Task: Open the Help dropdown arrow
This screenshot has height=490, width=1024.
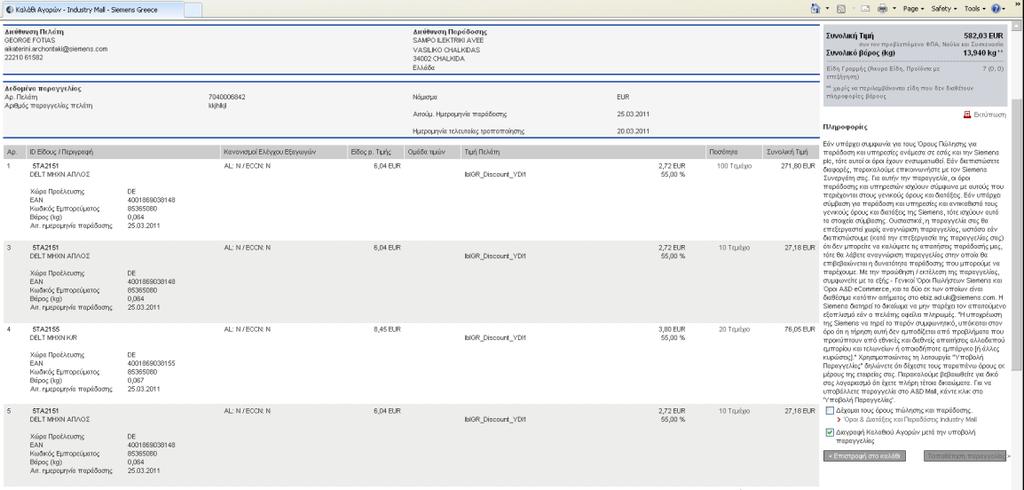Action: (x=1004, y=9)
